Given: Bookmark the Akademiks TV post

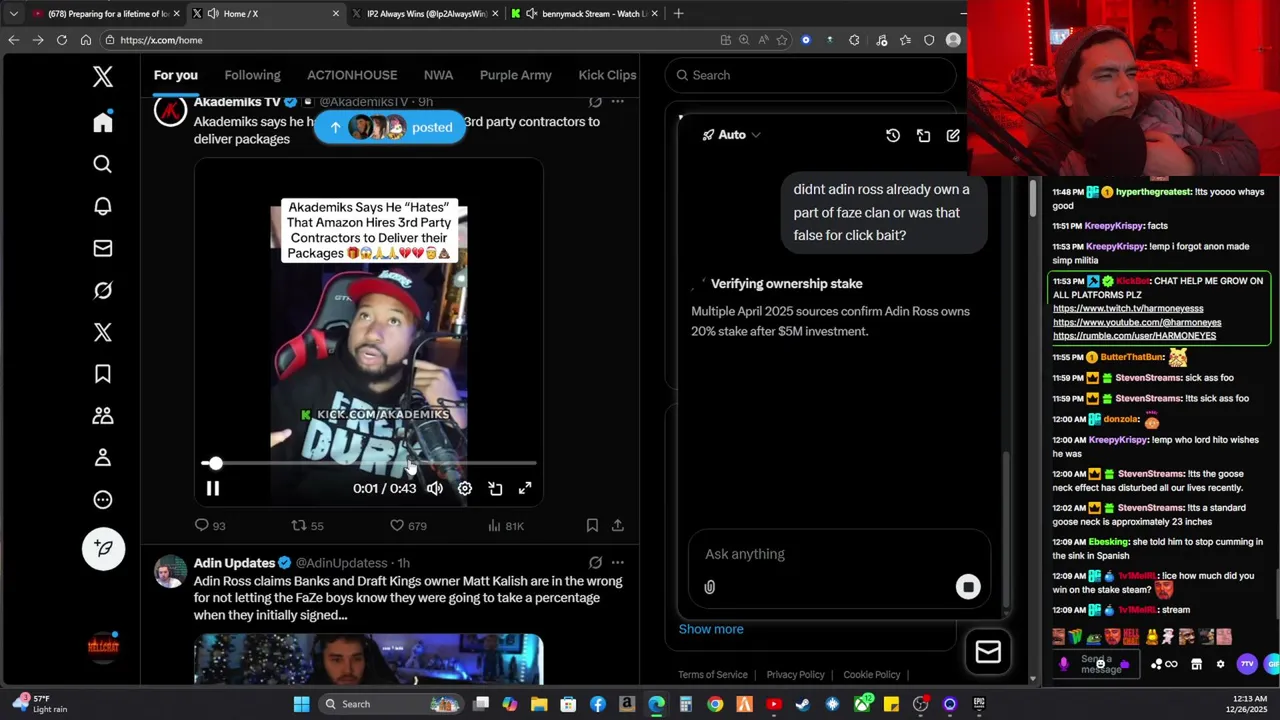Looking at the screenshot, I should click(x=592, y=525).
